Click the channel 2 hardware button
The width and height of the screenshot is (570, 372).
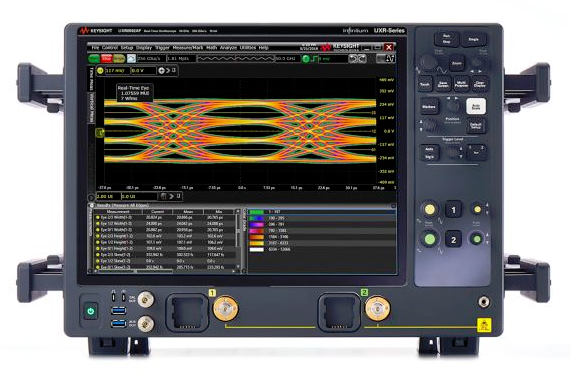[453, 240]
